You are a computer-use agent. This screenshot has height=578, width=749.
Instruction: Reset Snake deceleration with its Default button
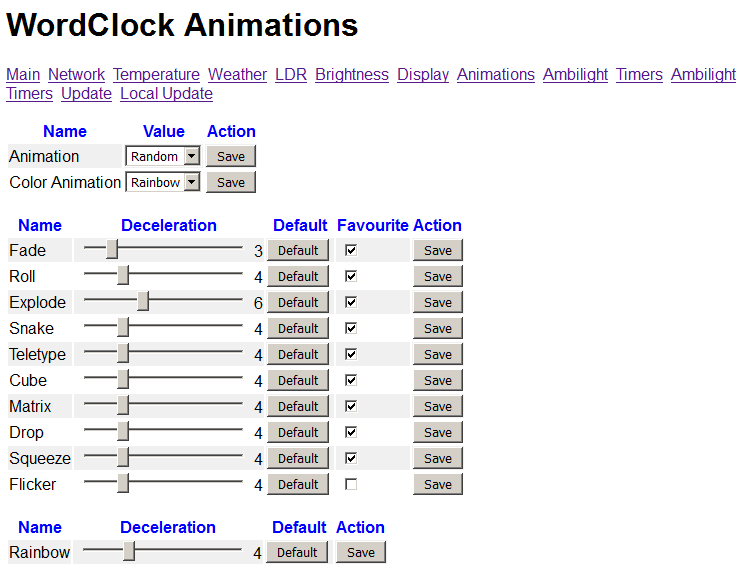[298, 329]
